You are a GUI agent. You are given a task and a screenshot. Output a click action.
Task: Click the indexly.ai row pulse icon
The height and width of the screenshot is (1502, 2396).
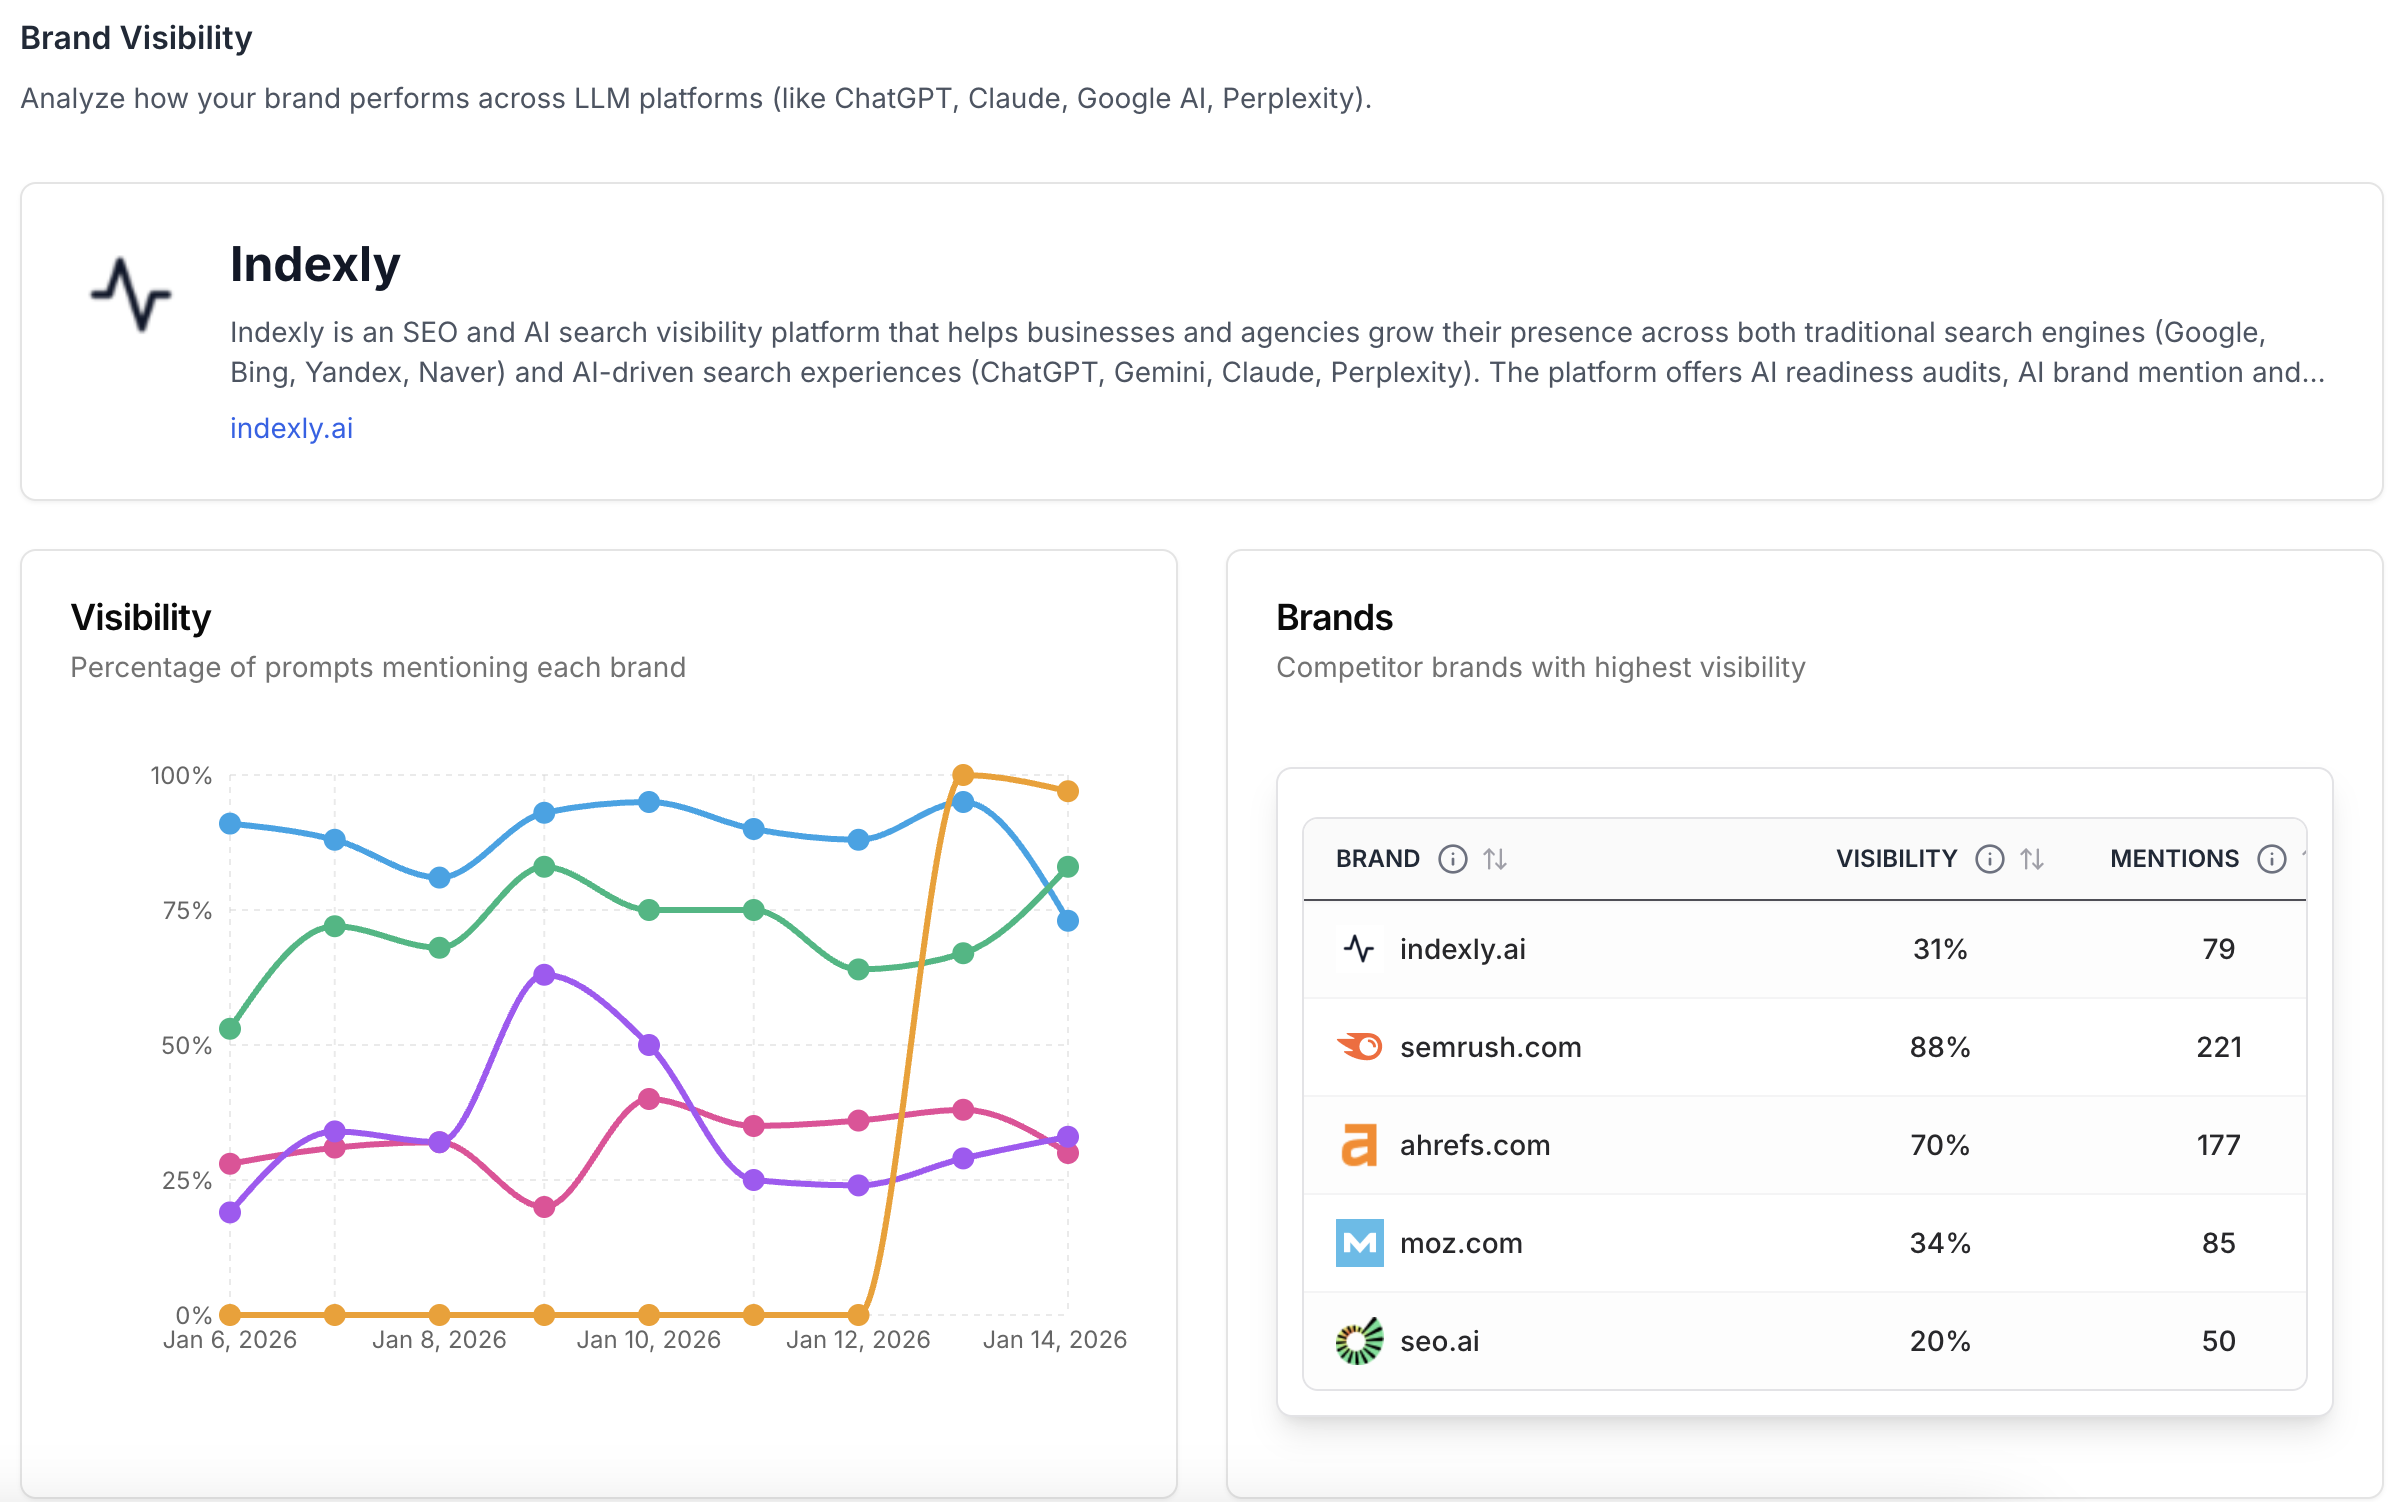pos(1359,949)
